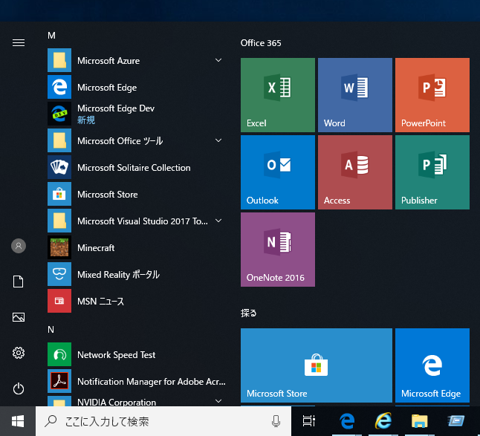
Task: Open the Documents sidebar icon
Action: pyautogui.click(x=18, y=282)
